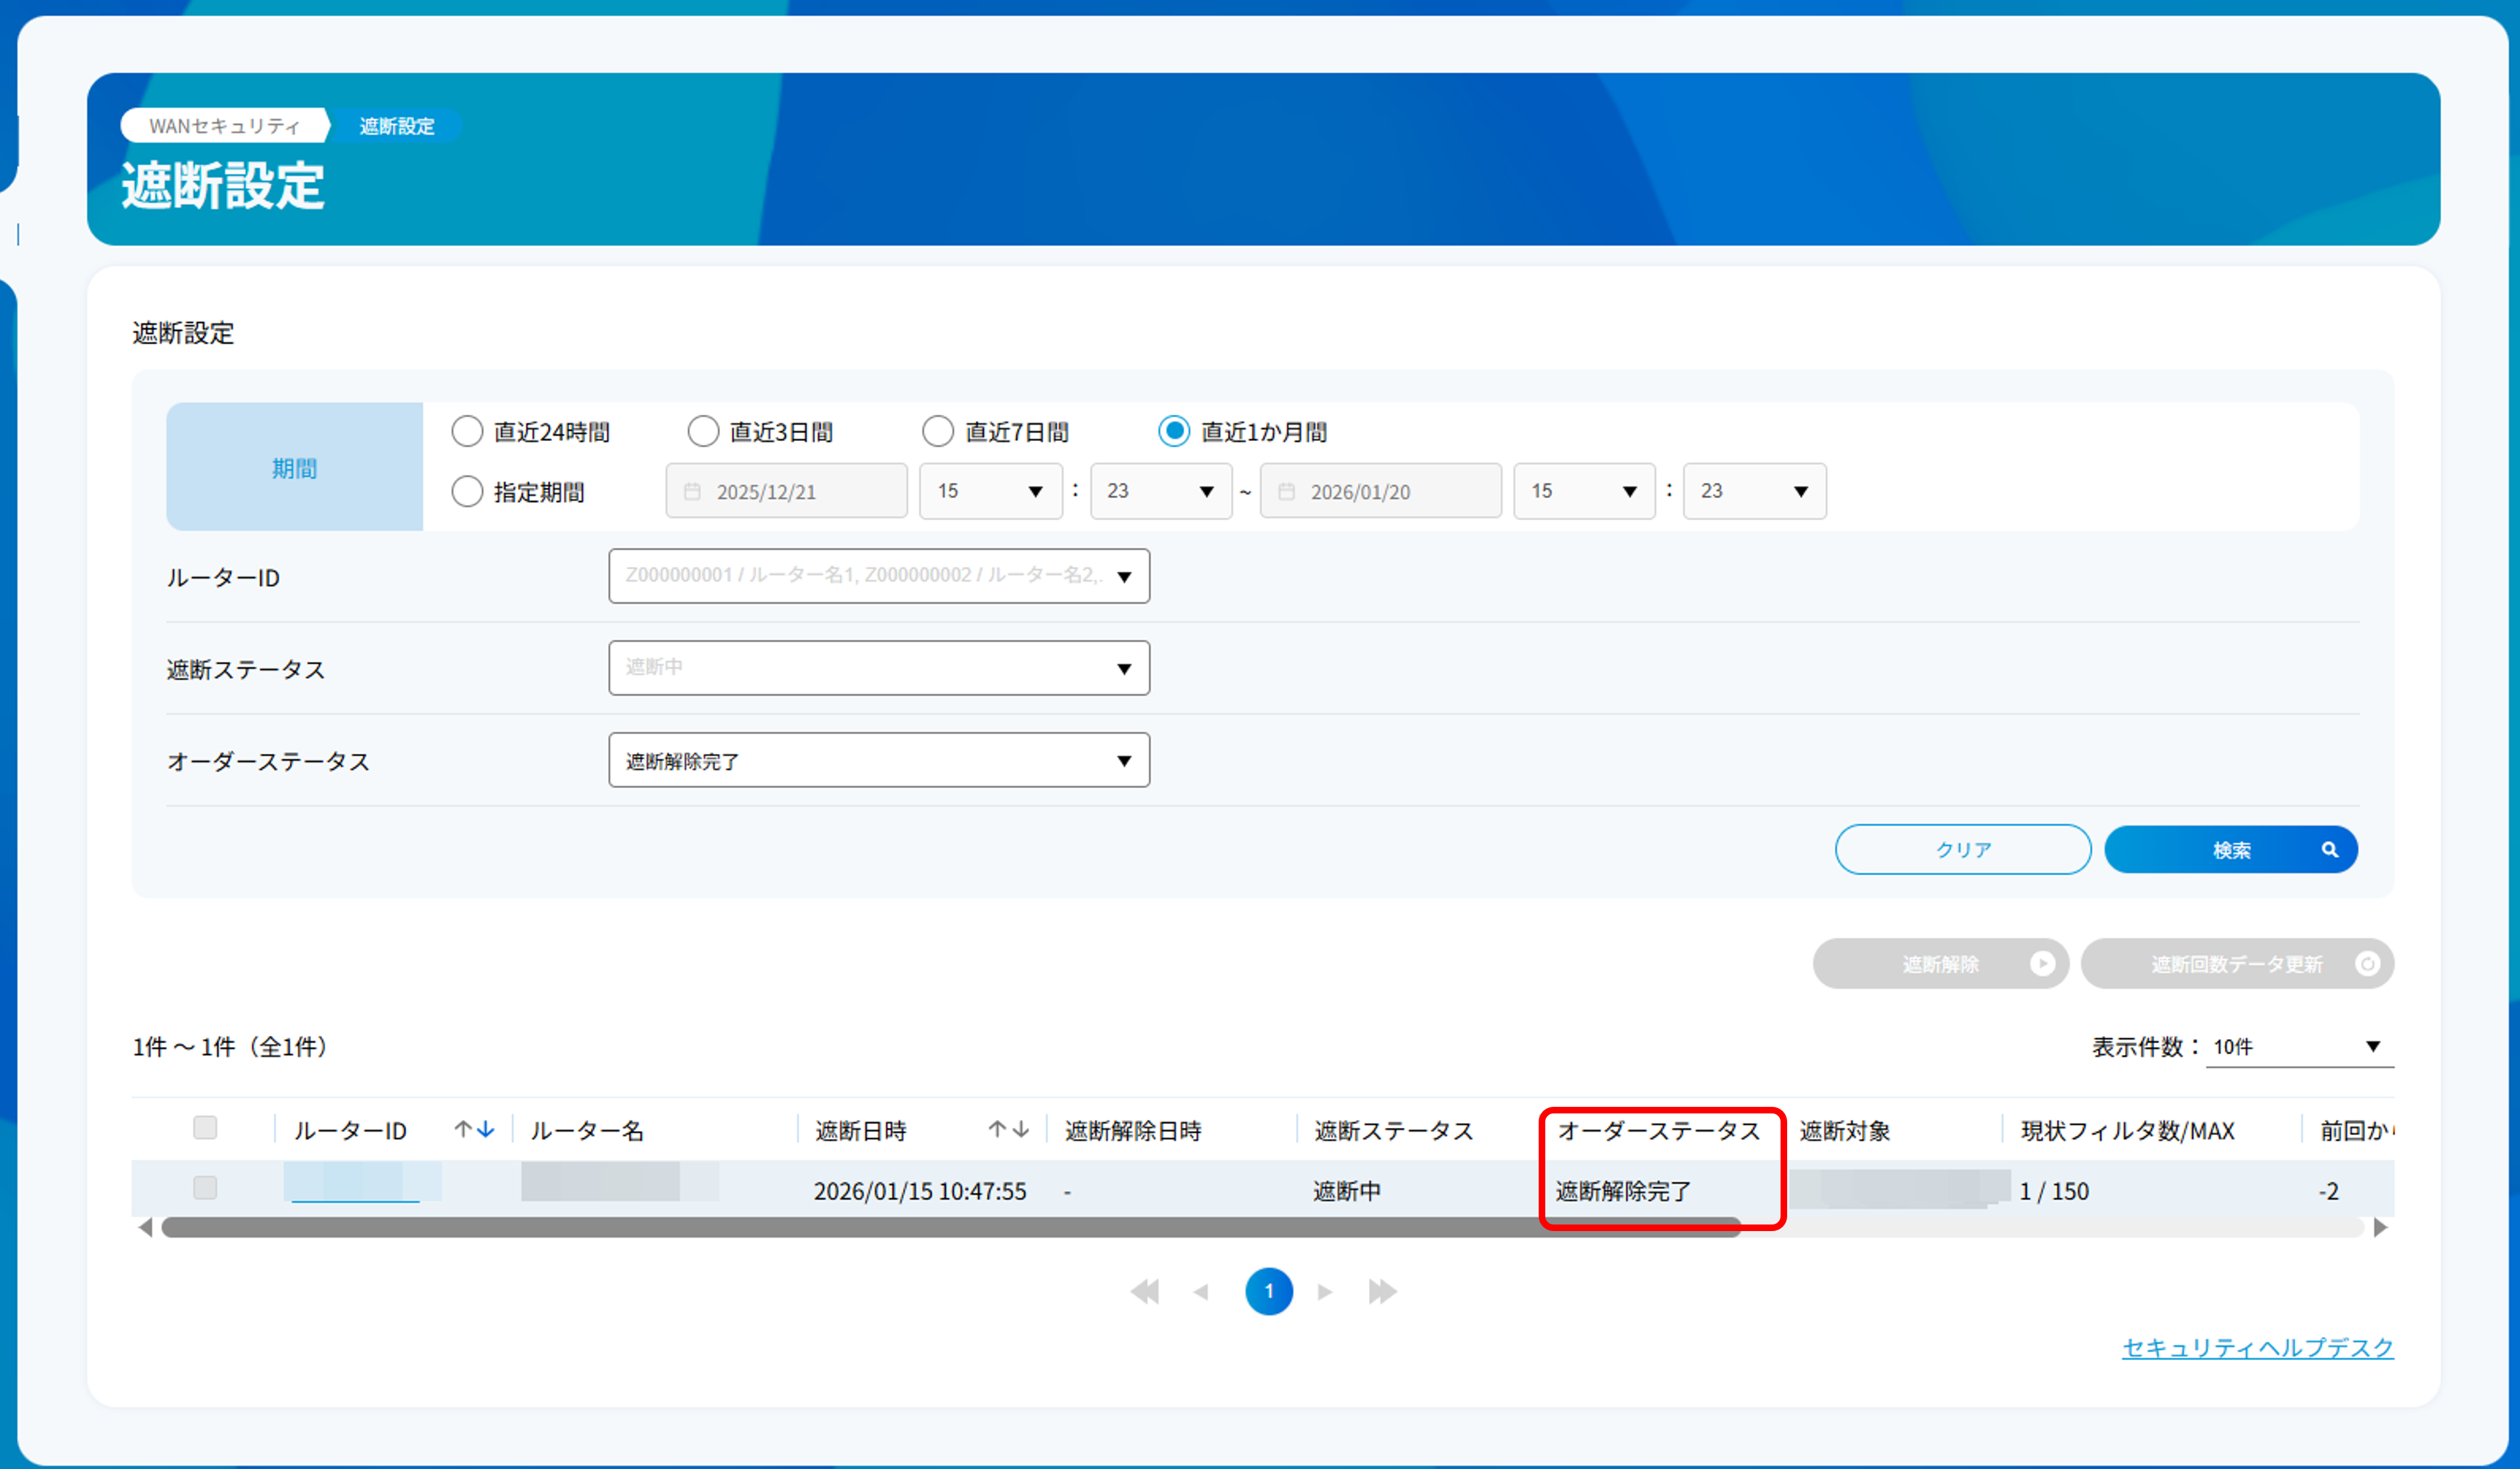Sort the table by 遮断日時 column arrows
This screenshot has height=1469, width=2520.
tap(1008, 1130)
